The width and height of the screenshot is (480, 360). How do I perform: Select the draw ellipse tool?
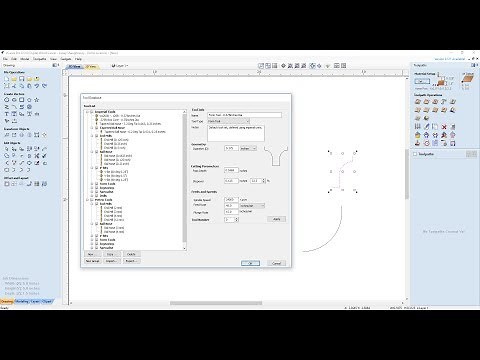point(14,100)
